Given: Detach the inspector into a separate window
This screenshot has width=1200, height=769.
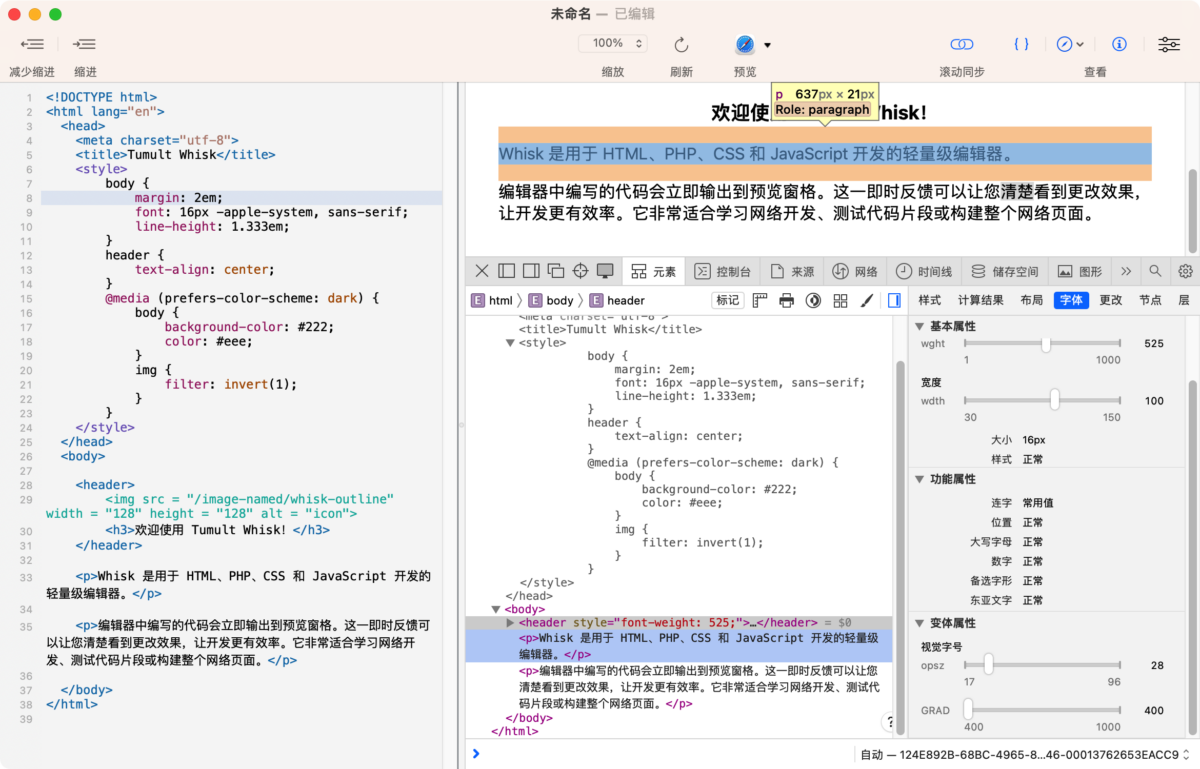Looking at the screenshot, I should [556, 271].
